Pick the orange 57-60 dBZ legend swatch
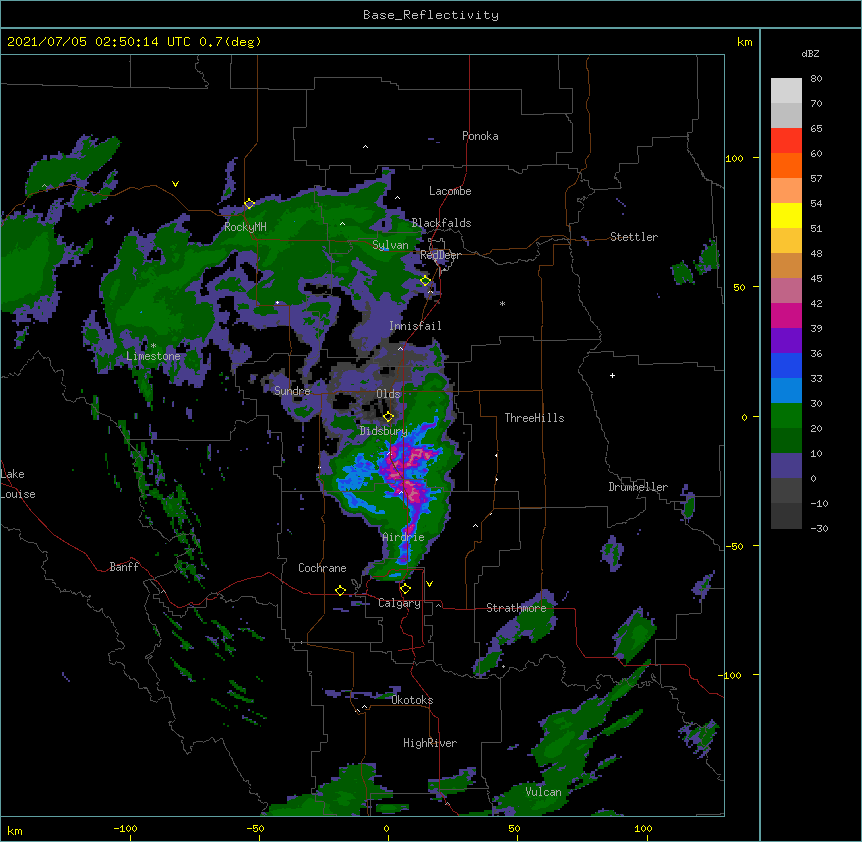The width and height of the screenshot is (862, 842). pyautogui.click(x=786, y=165)
